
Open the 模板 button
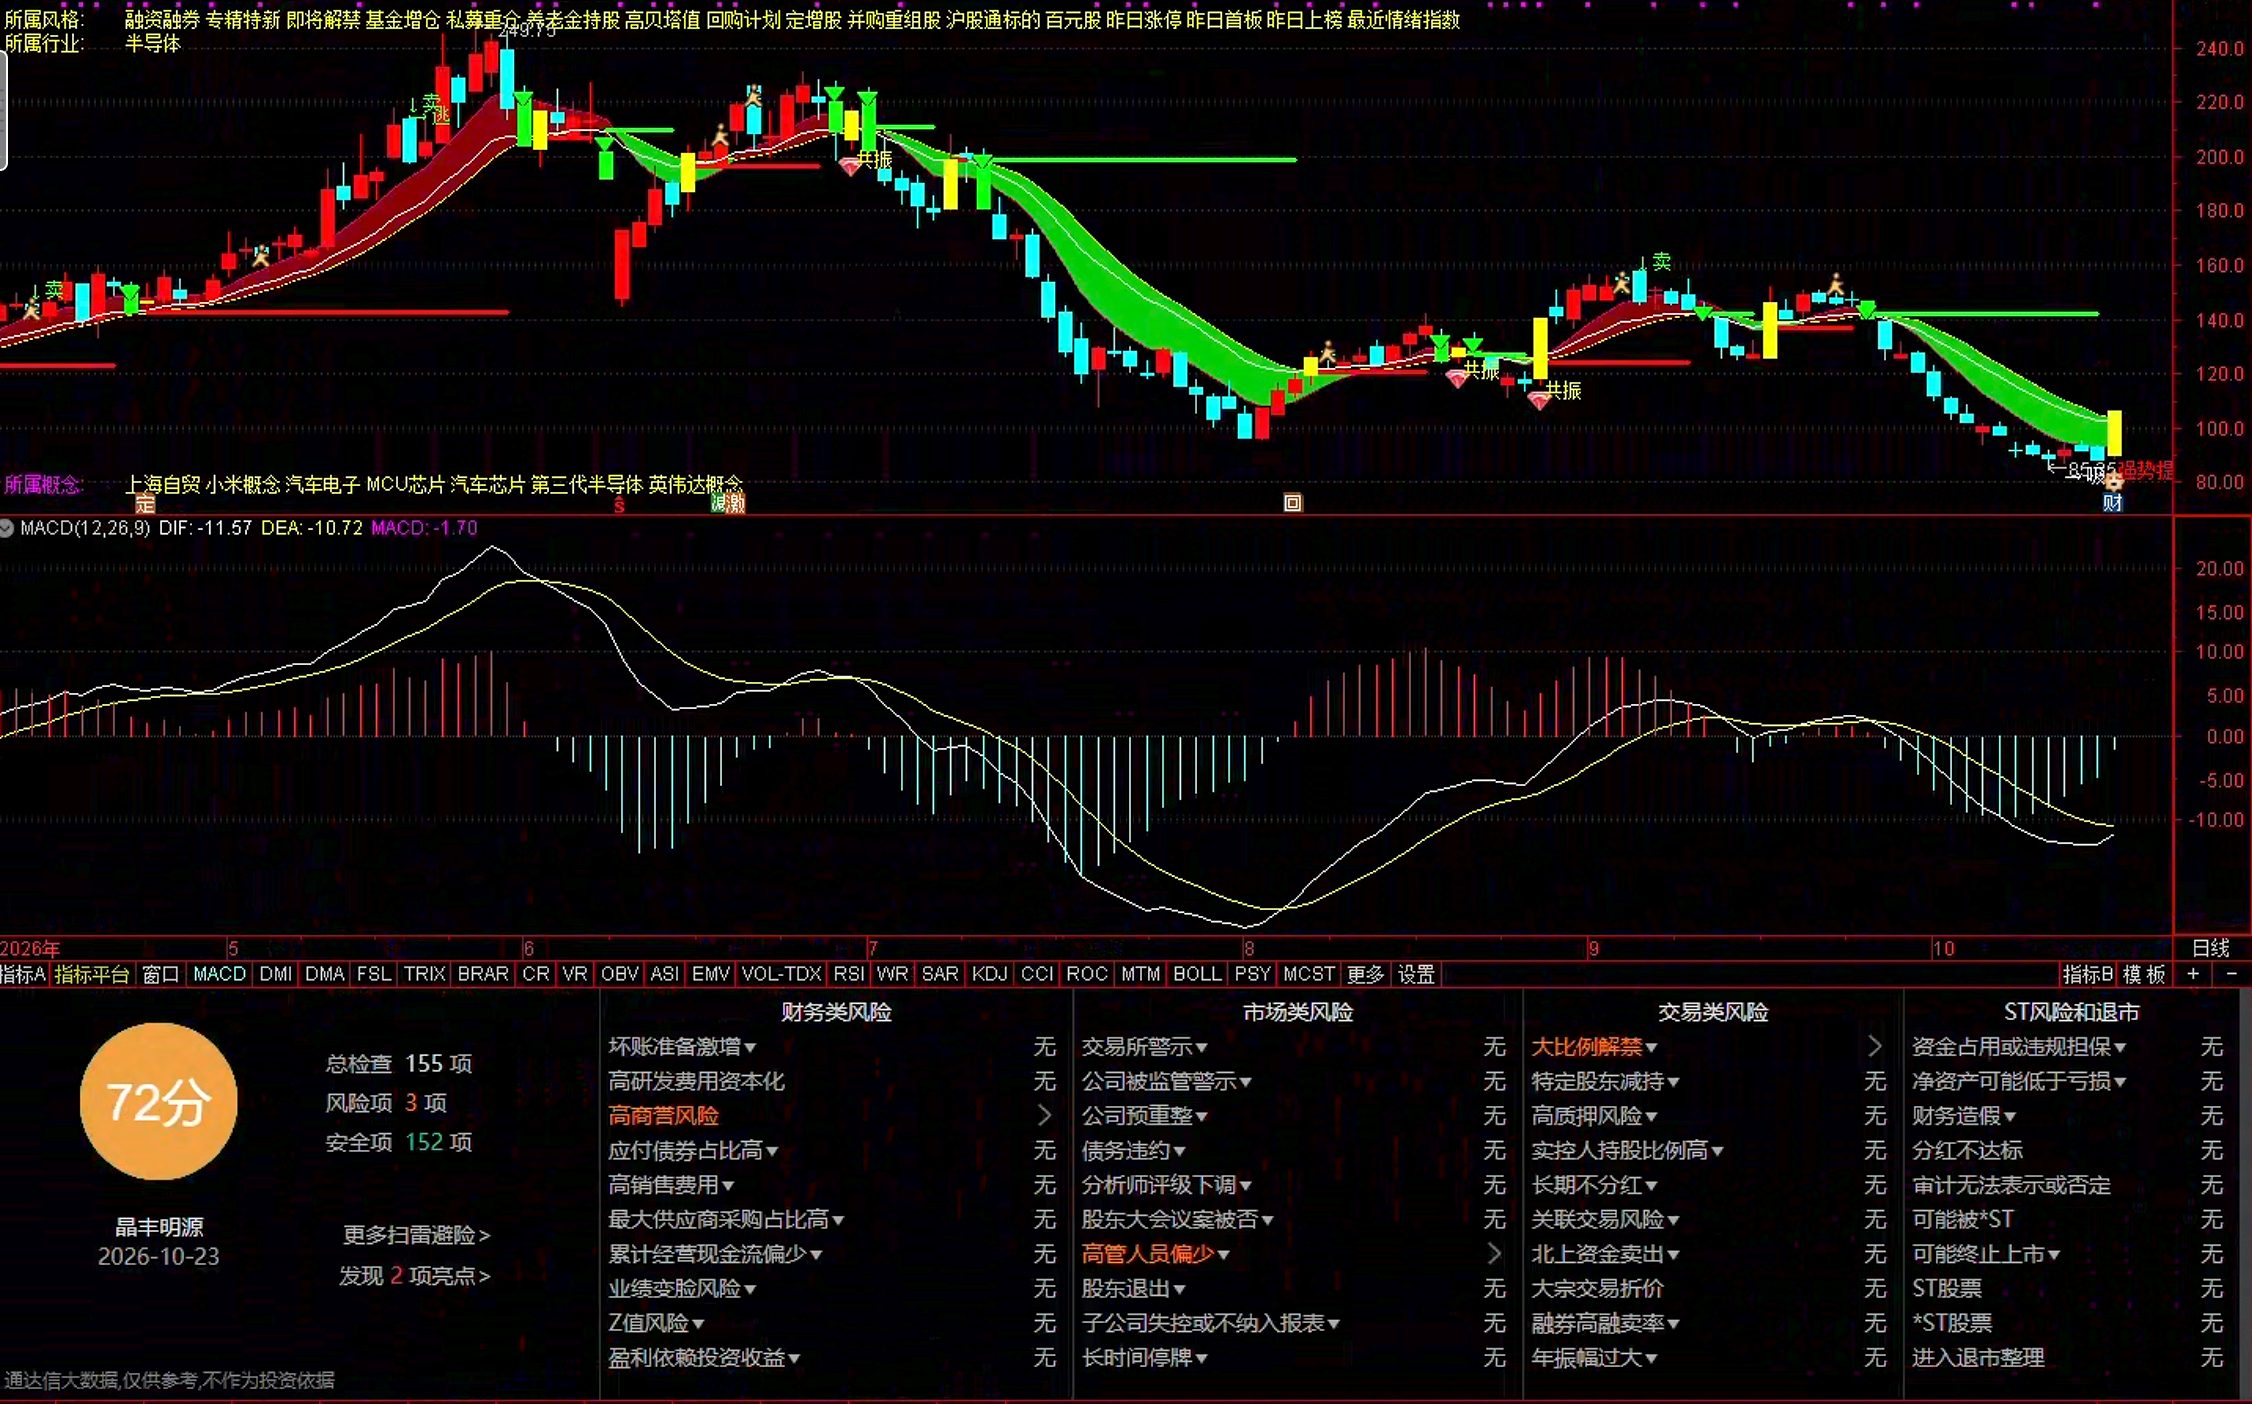coord(2143,974)
